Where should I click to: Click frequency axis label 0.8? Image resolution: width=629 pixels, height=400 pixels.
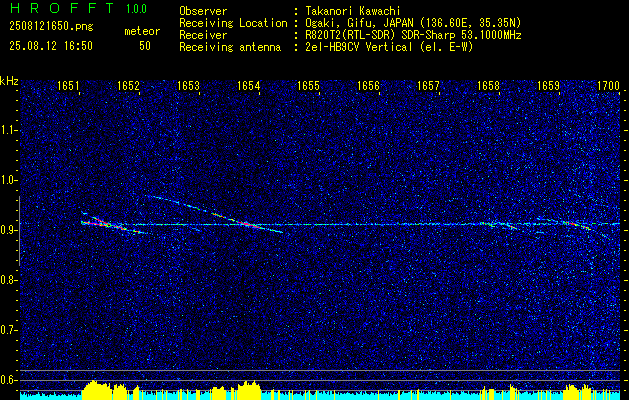tap(8, 280)
